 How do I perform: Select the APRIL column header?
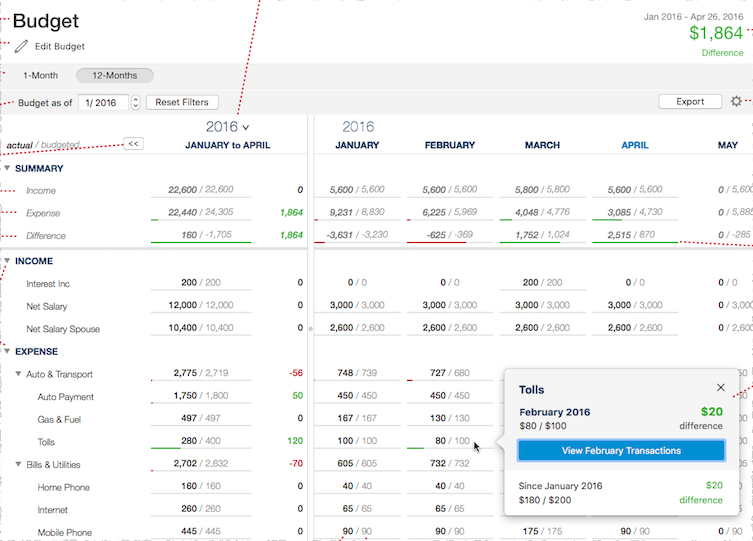[x=634, y=145]
